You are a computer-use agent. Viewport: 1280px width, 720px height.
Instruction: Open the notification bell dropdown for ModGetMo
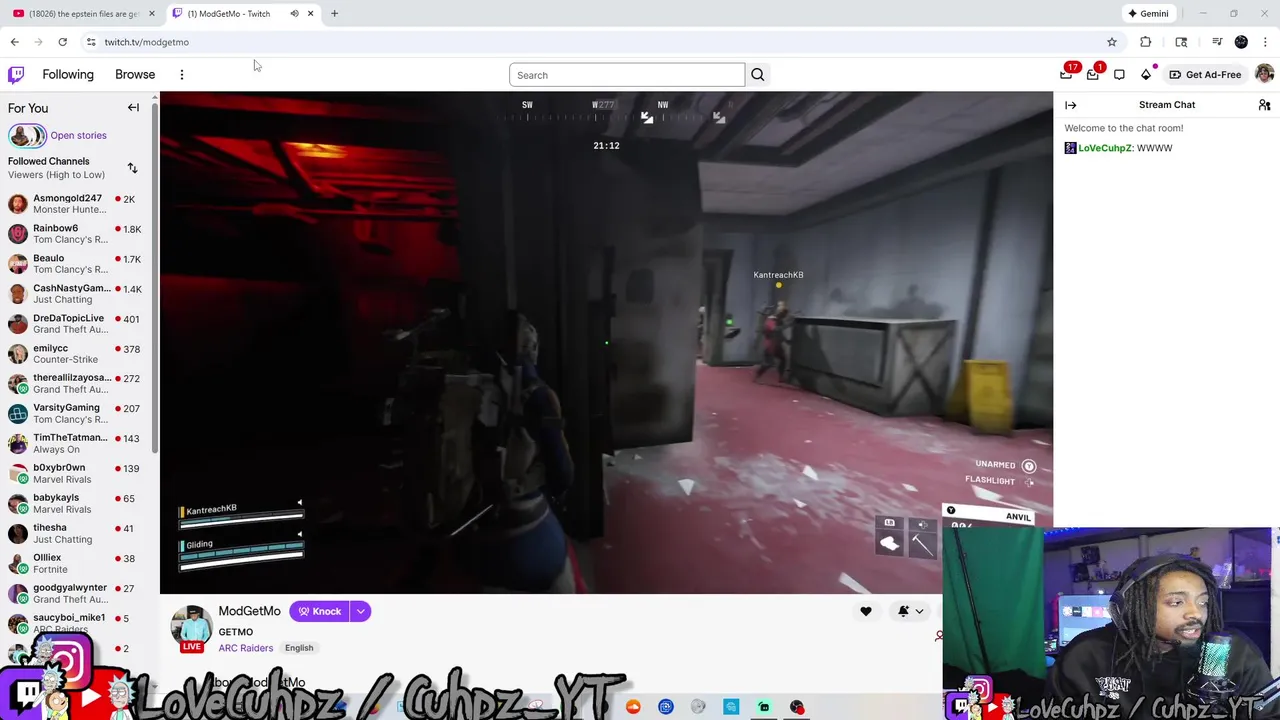pos(911,611)
